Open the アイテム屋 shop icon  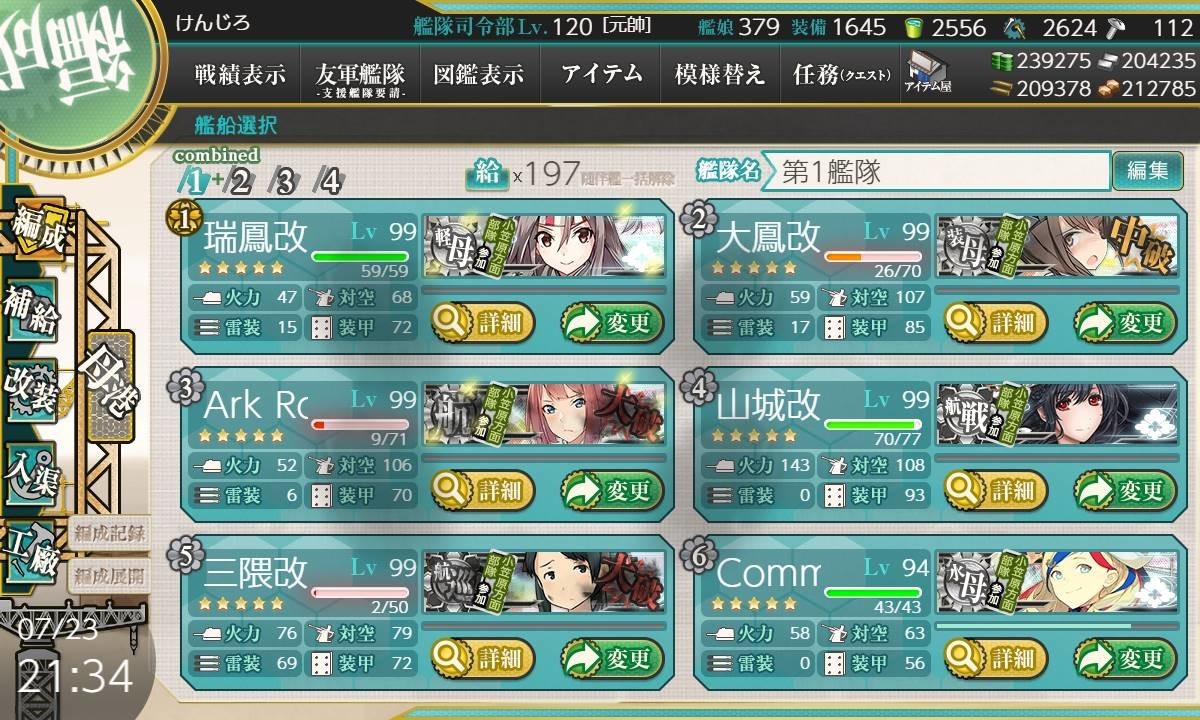coord(928,74)
